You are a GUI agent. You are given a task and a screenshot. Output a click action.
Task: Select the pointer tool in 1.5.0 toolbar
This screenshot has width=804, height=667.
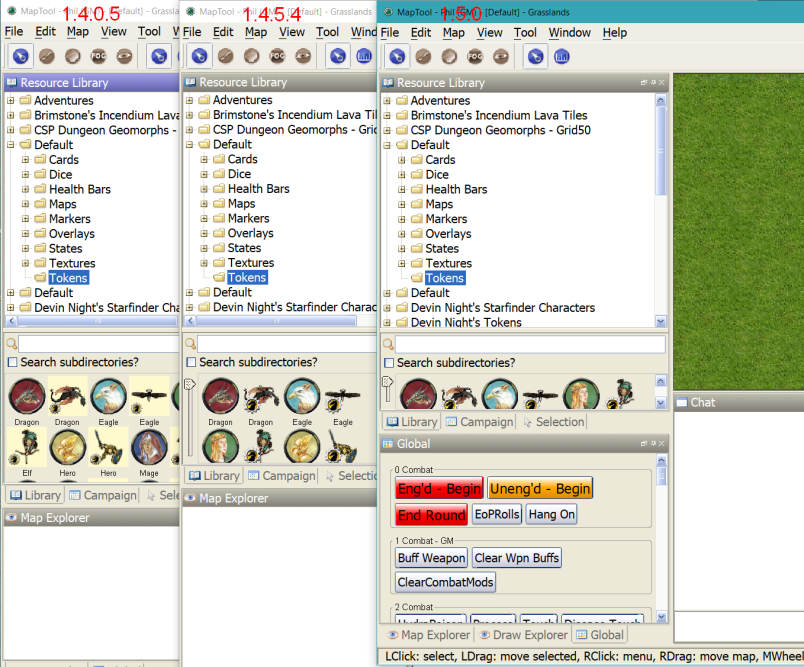[397, 56]
